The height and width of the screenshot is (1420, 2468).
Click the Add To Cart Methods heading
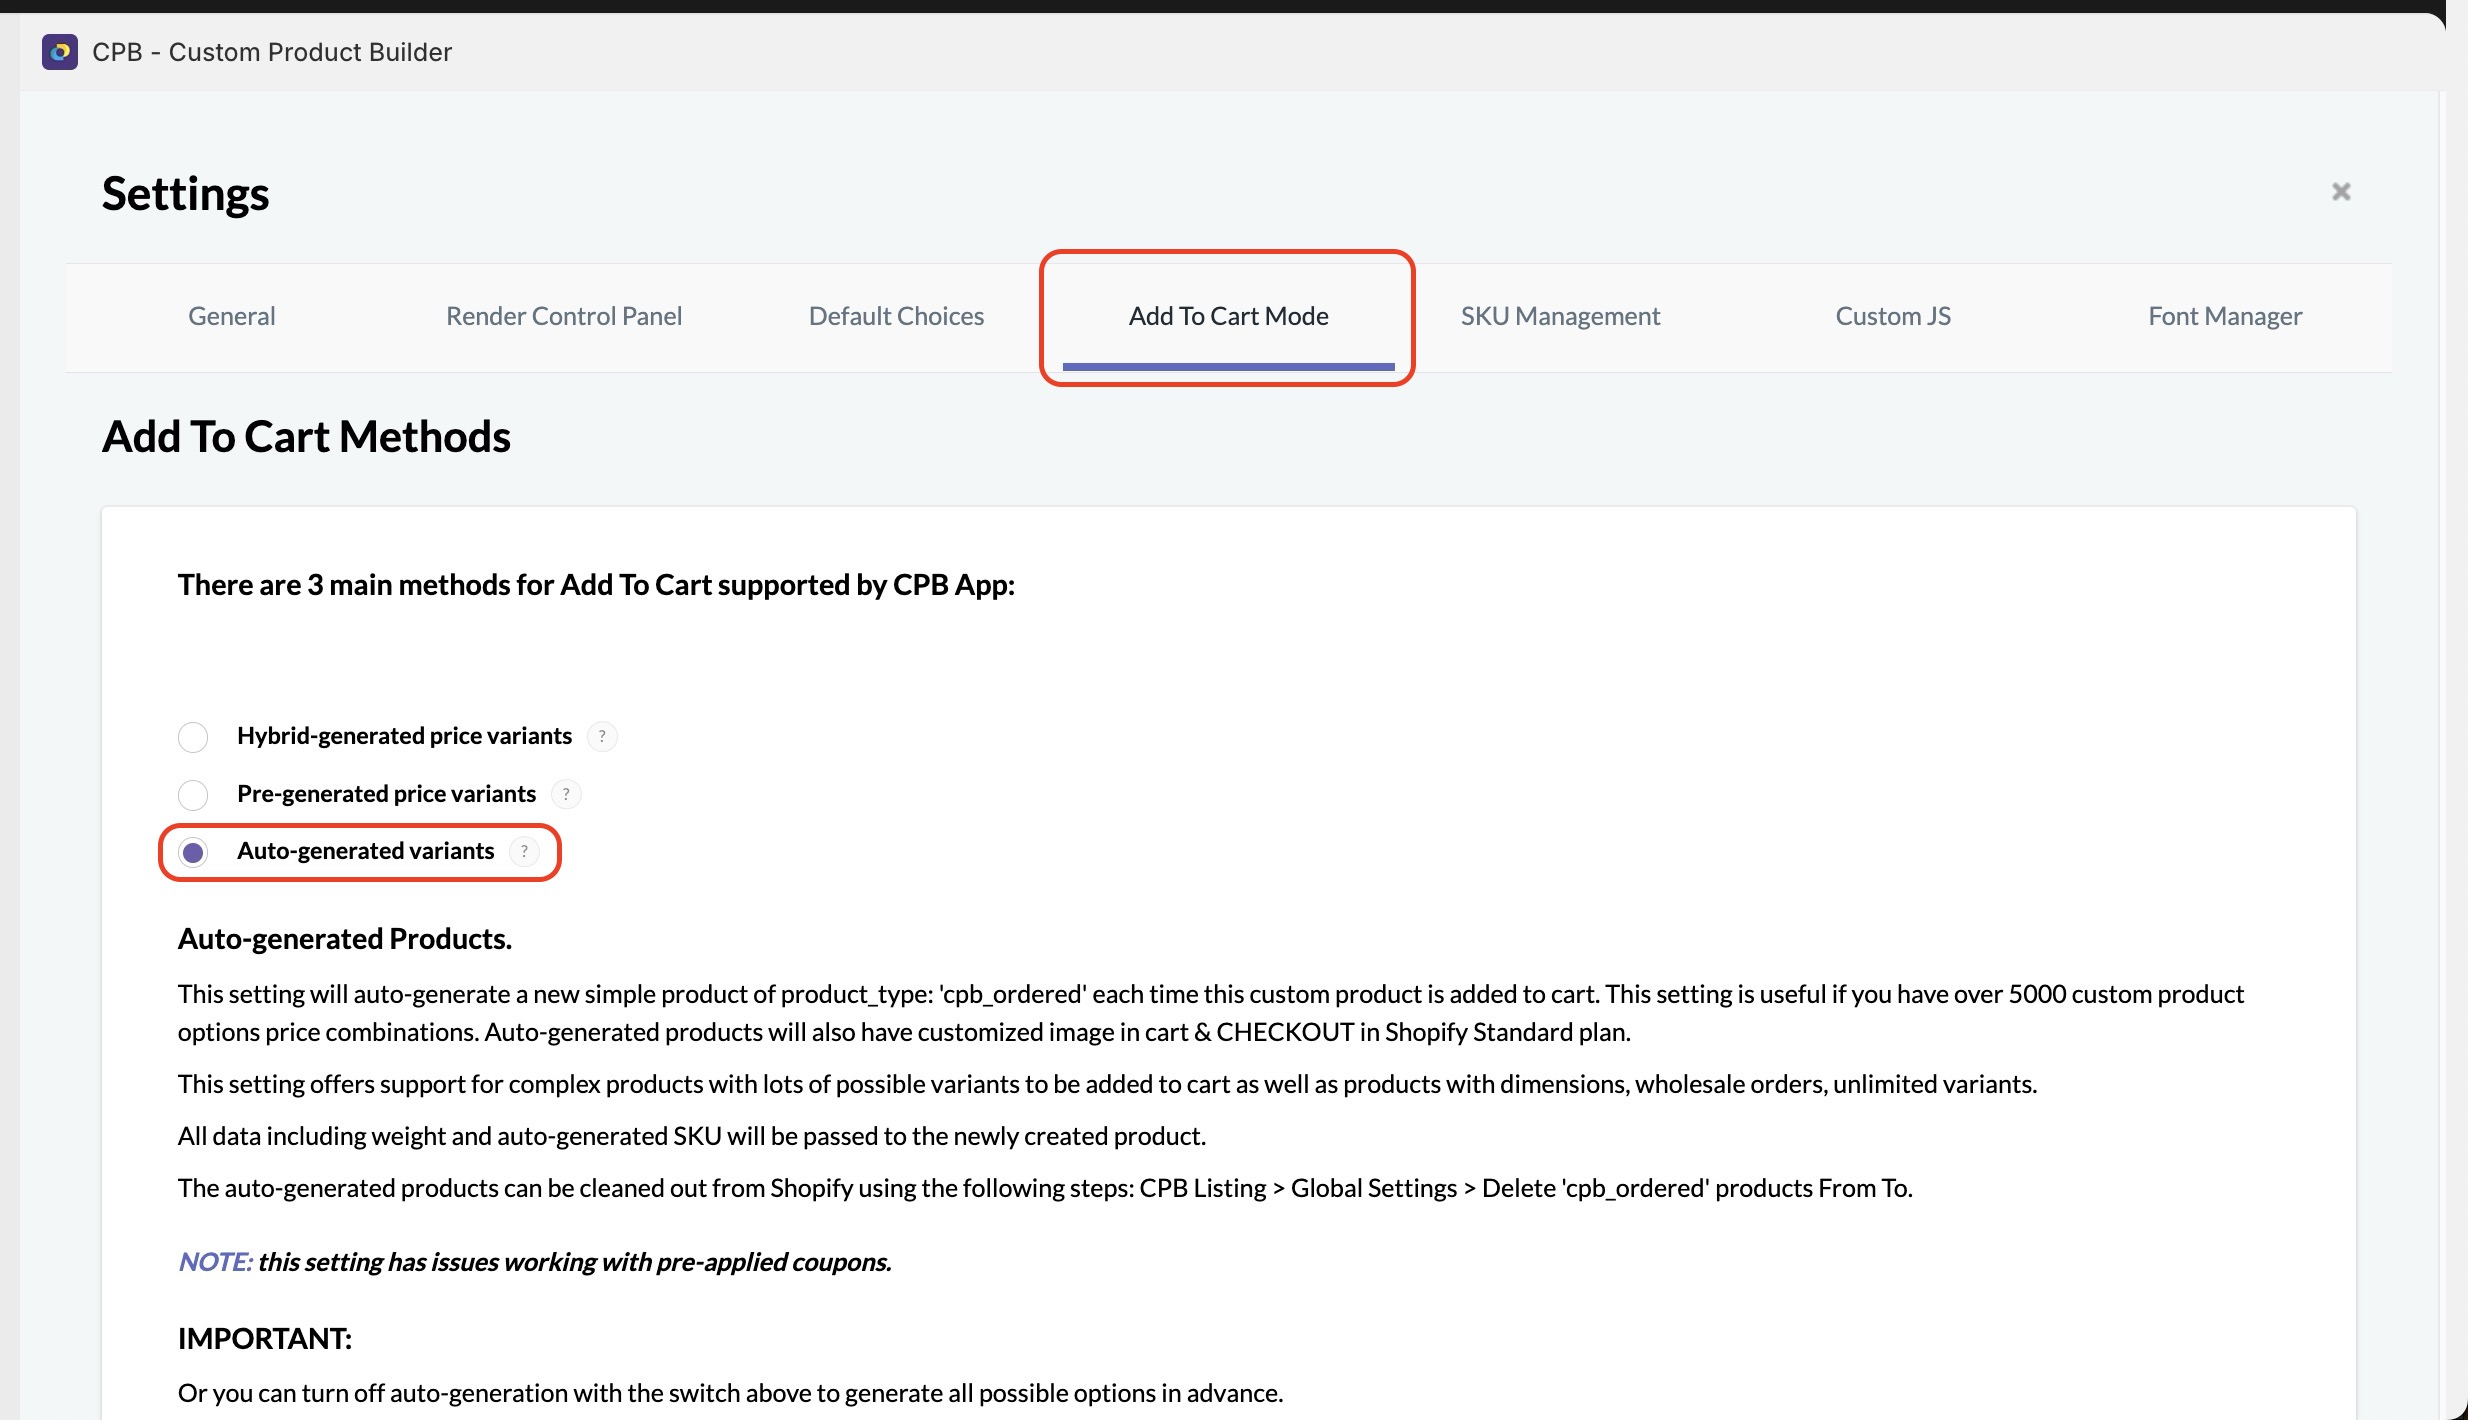click(306, 437)
